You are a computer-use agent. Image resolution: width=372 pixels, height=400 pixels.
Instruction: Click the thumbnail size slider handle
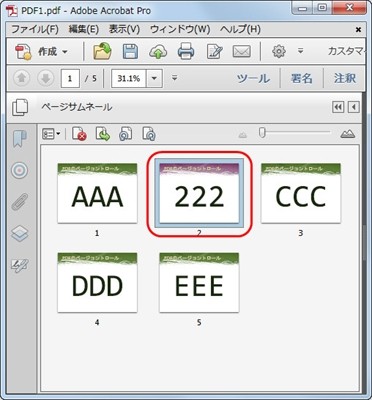(x=262, y=133)
